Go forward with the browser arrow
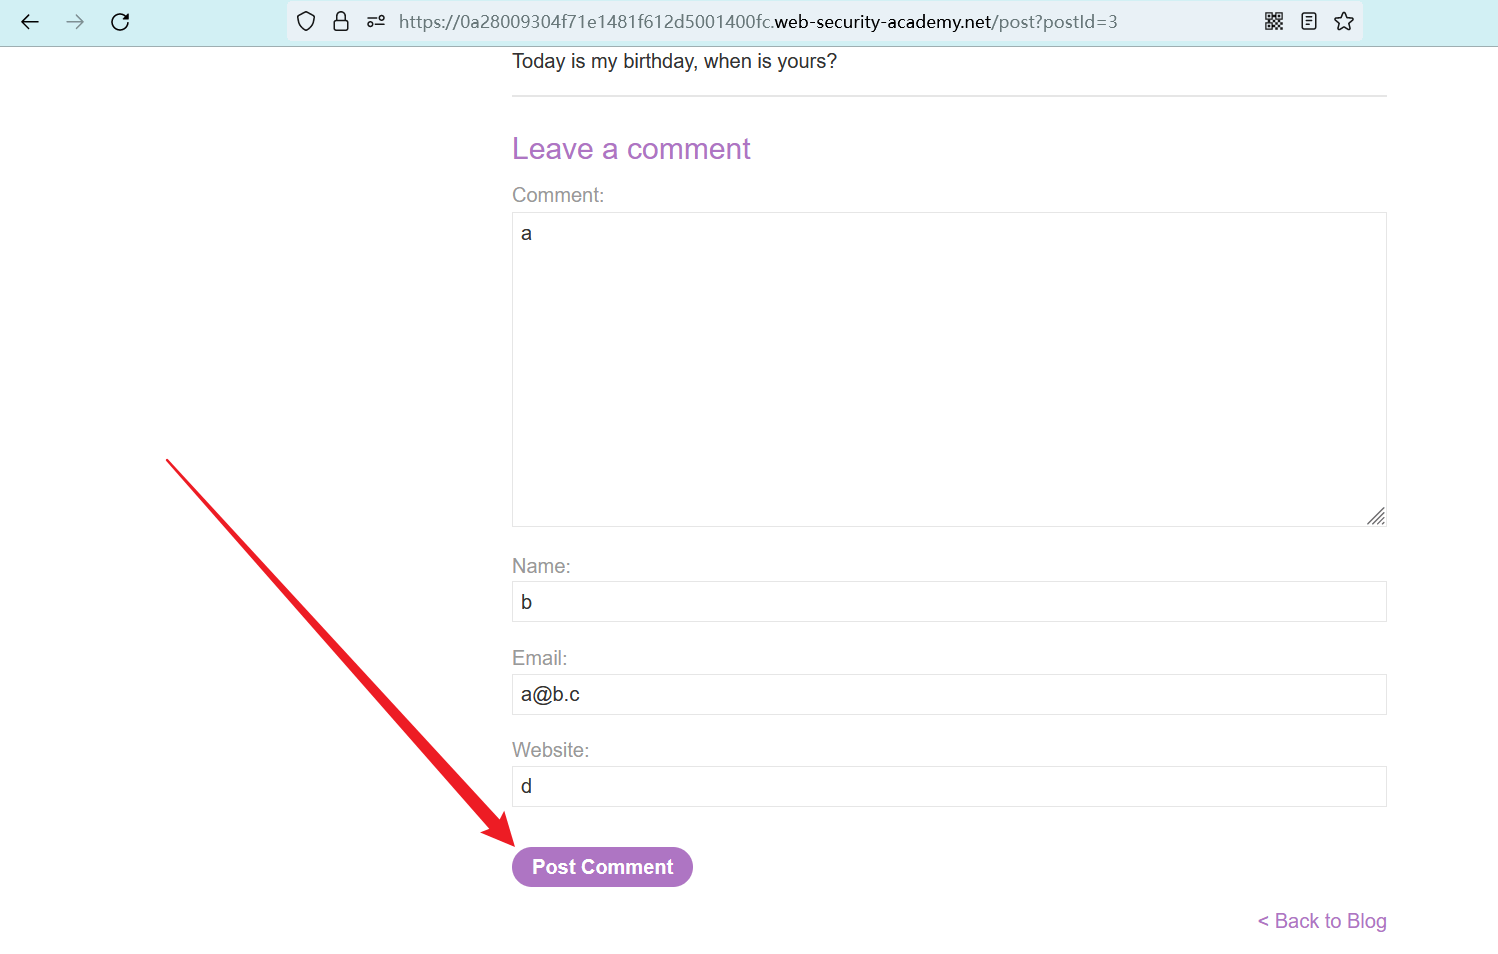The image size is (1498, 954). [75, 22]
